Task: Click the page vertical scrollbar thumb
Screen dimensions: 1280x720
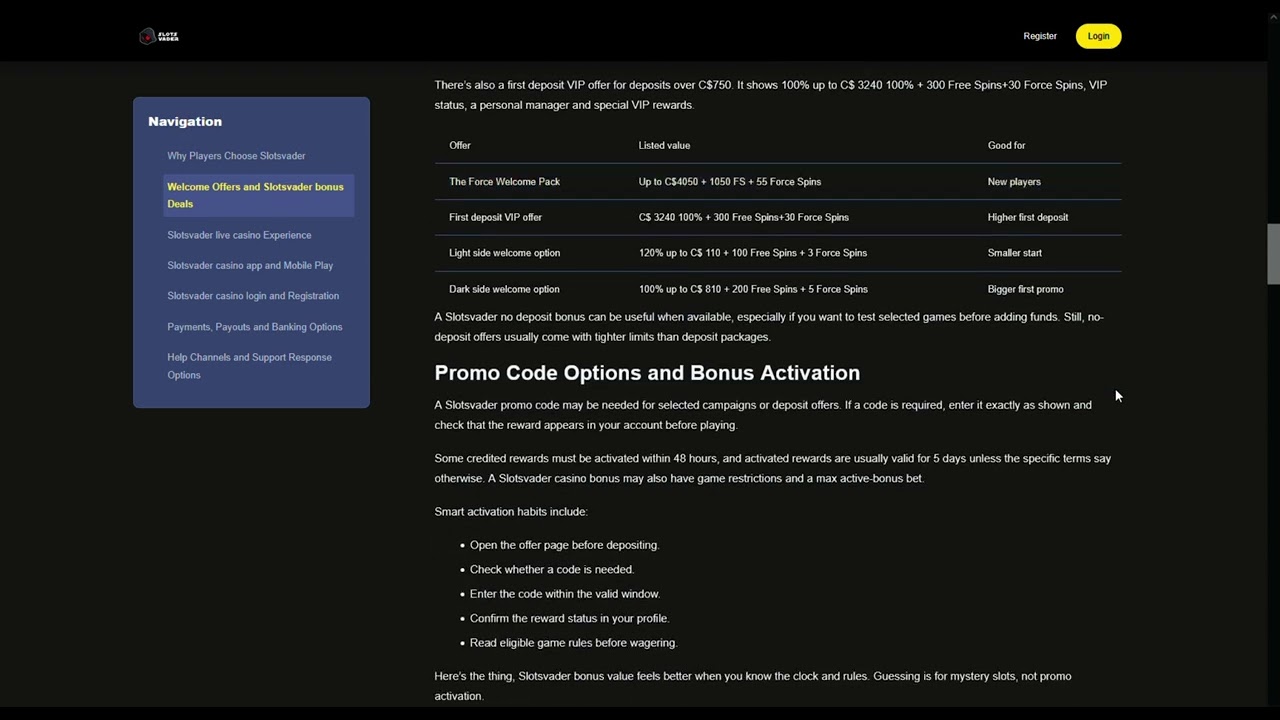Action: click(1273, 254)
